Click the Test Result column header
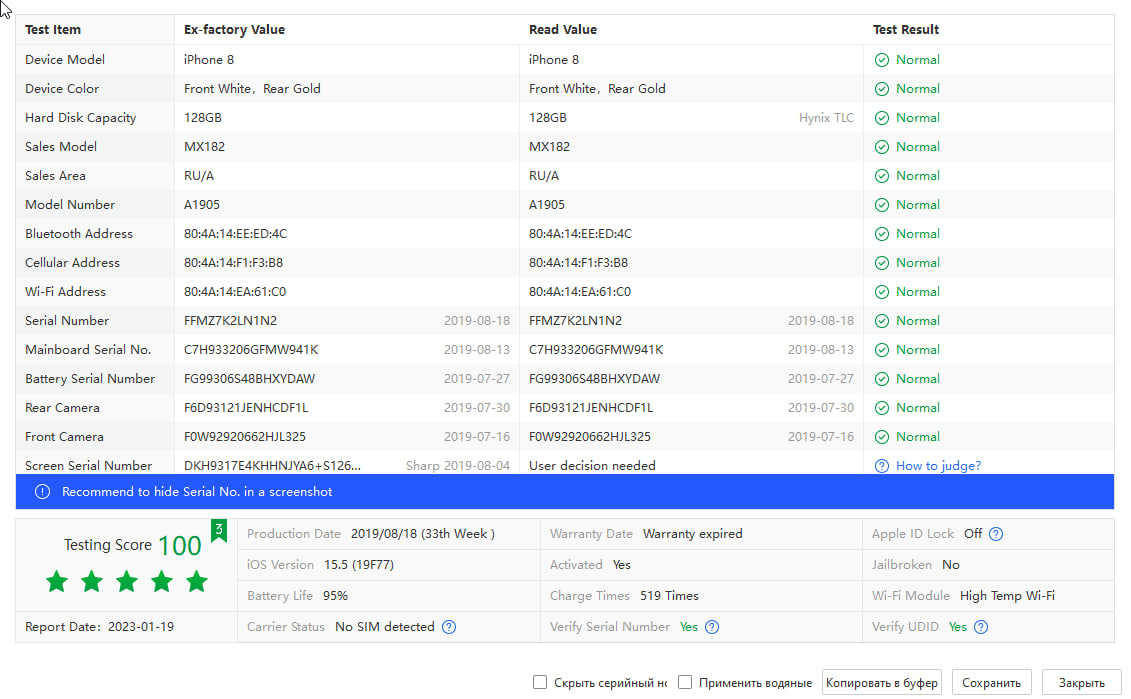 coord(906,30)
